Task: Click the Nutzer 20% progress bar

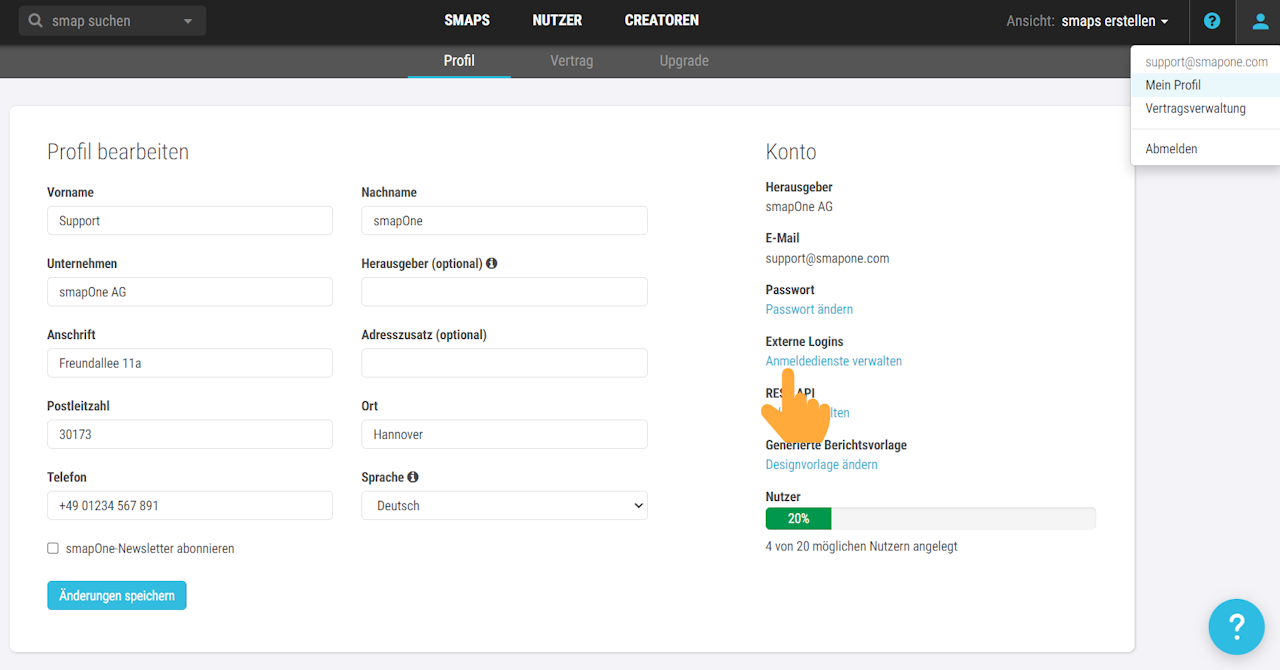Action: click(930, 519)
